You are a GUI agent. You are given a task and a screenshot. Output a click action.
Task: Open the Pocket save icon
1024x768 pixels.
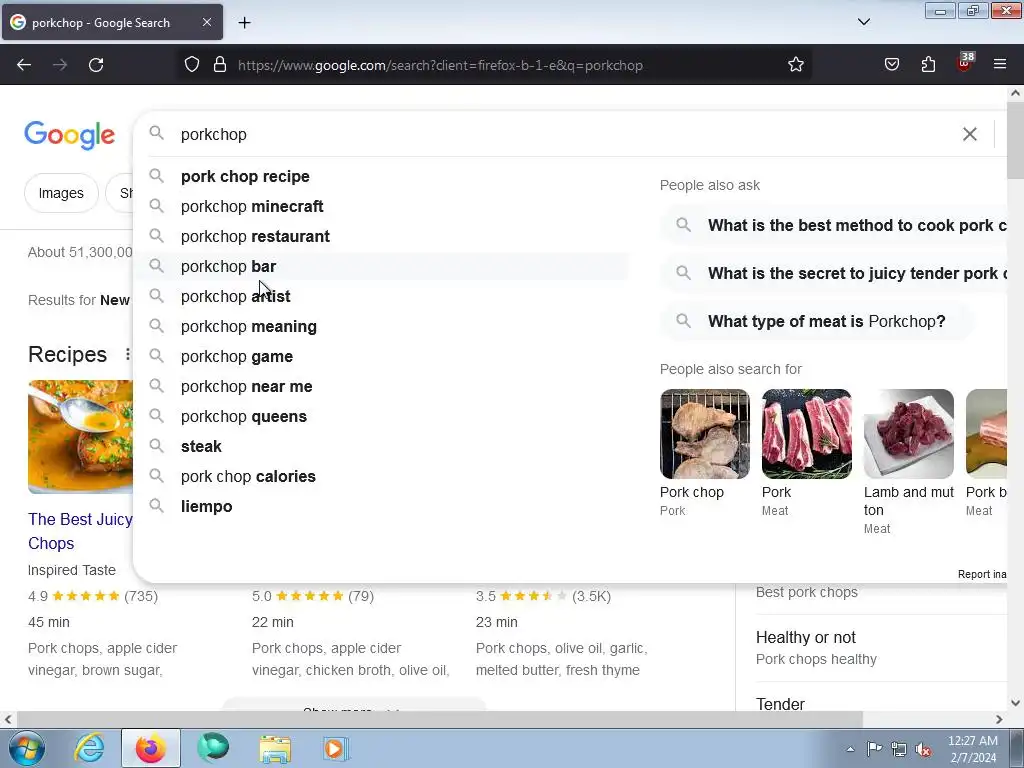click(891, 65)
